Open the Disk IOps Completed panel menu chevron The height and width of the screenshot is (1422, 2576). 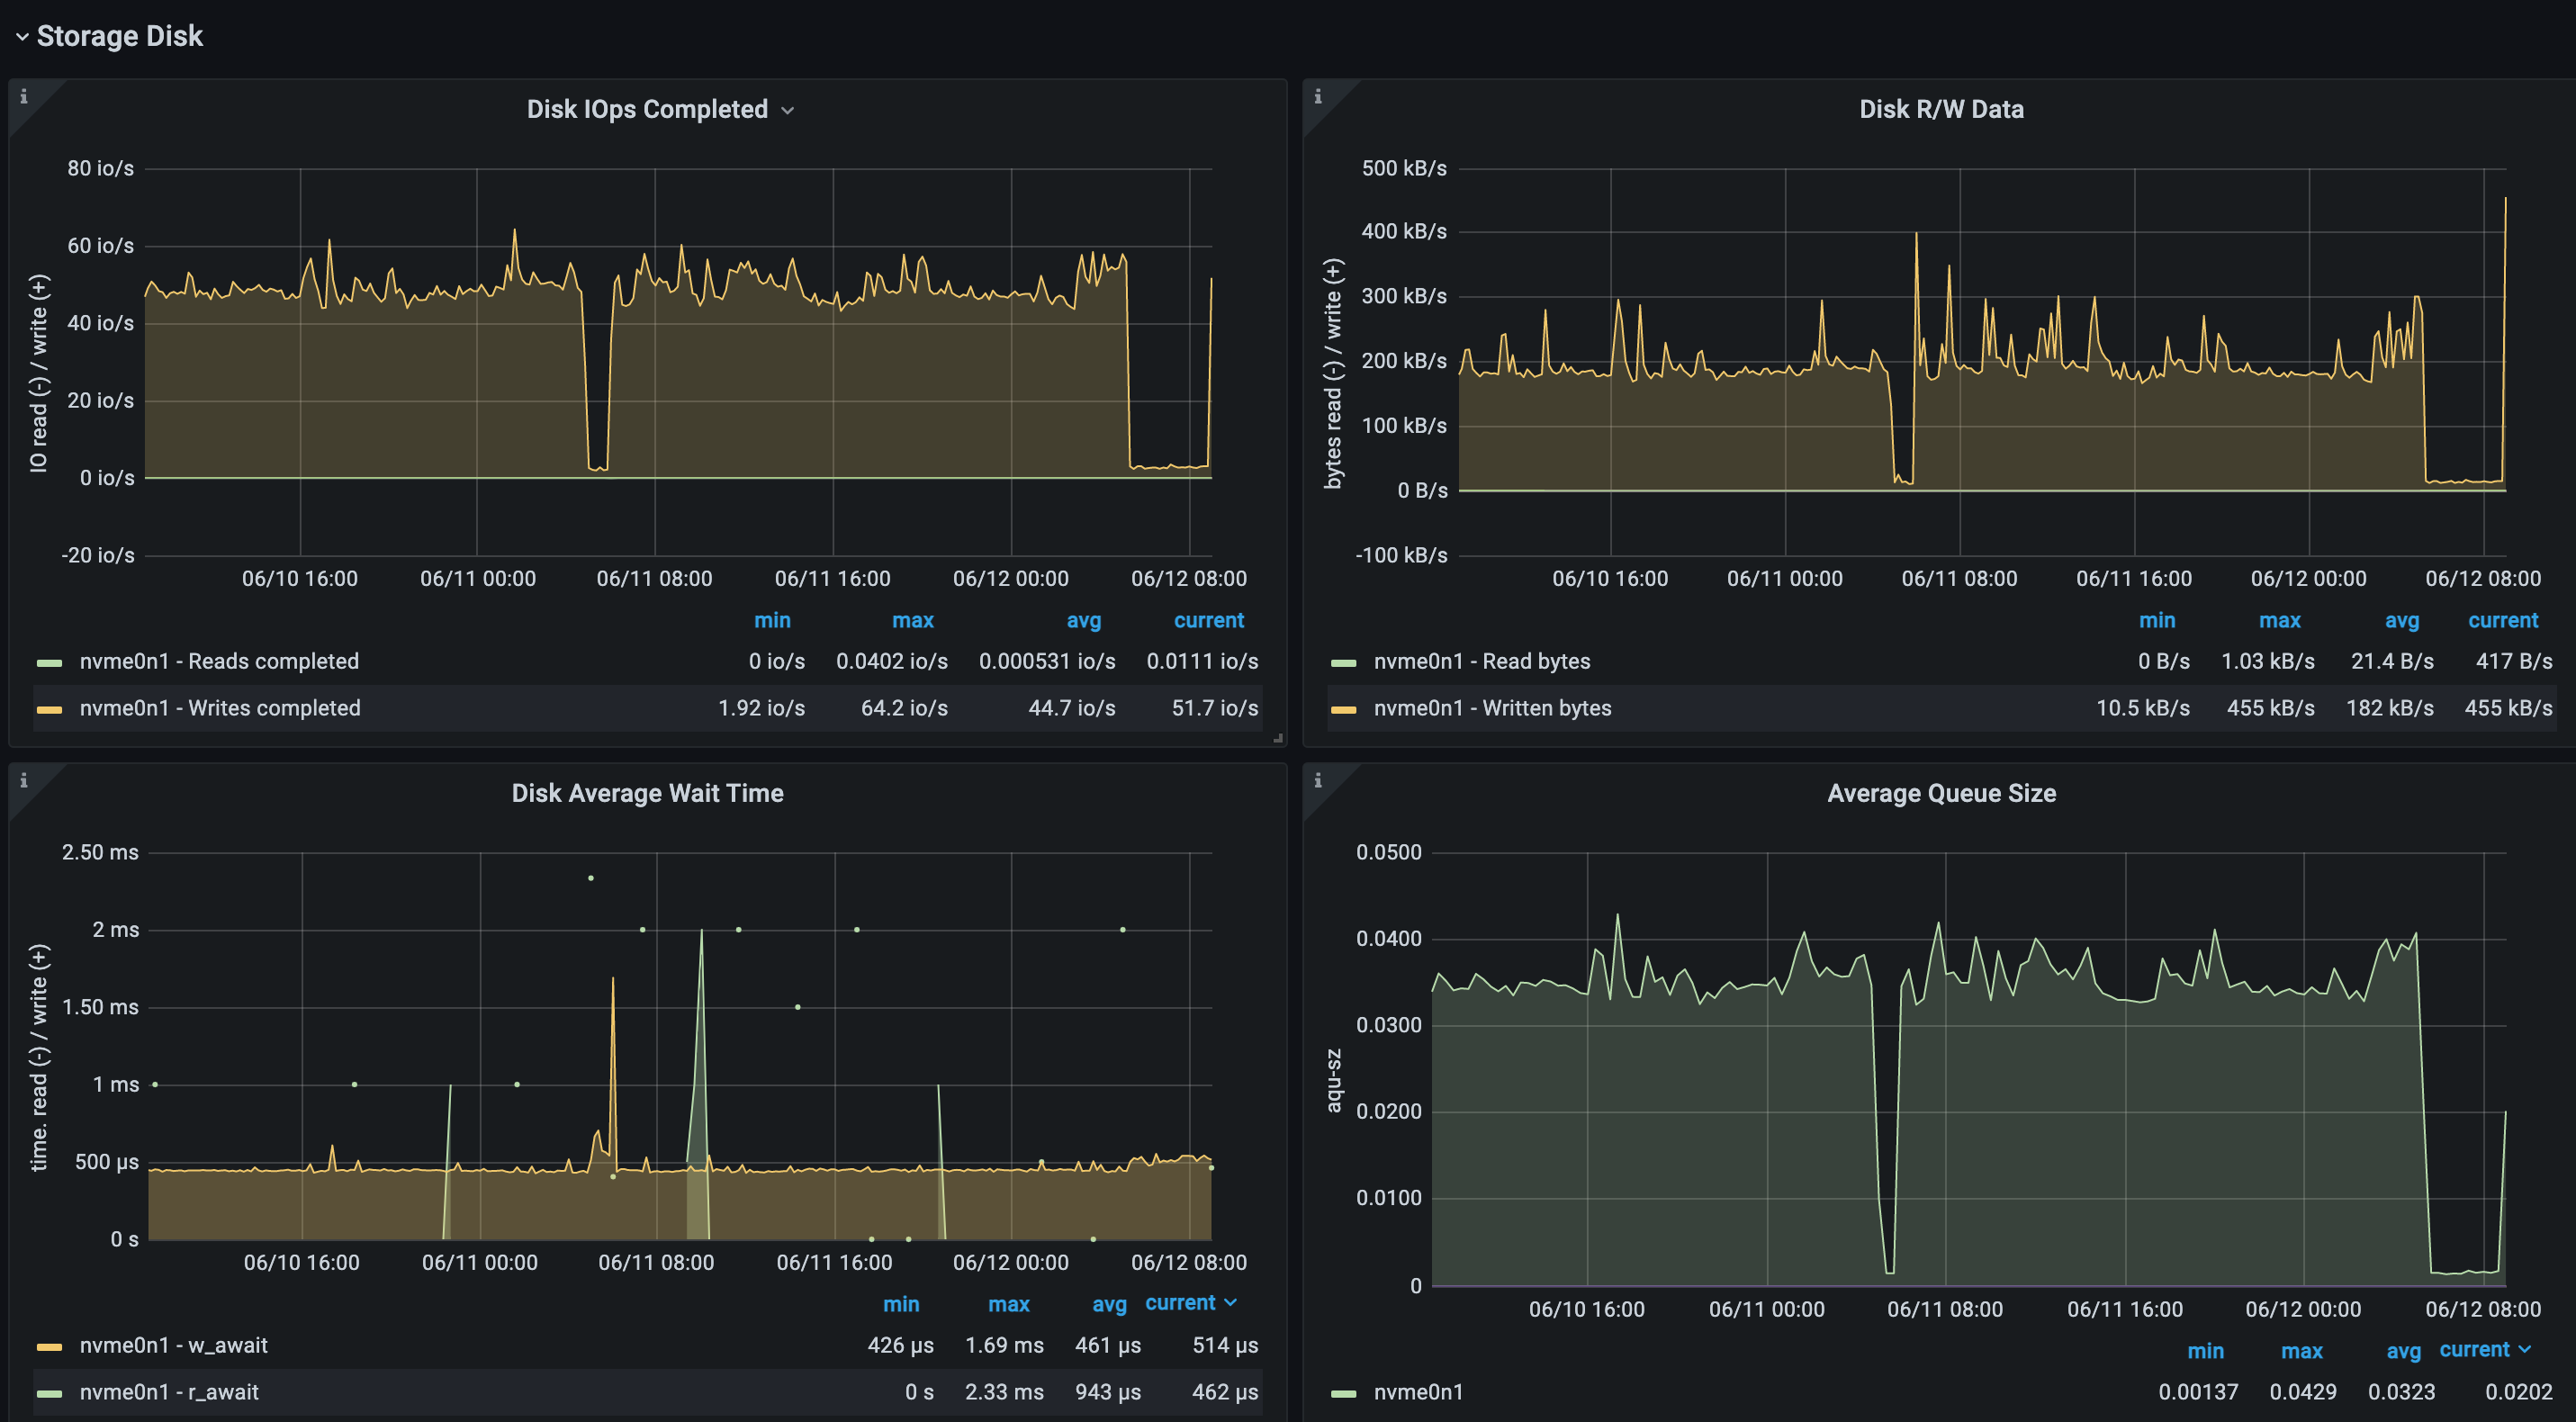coord(789,110)
